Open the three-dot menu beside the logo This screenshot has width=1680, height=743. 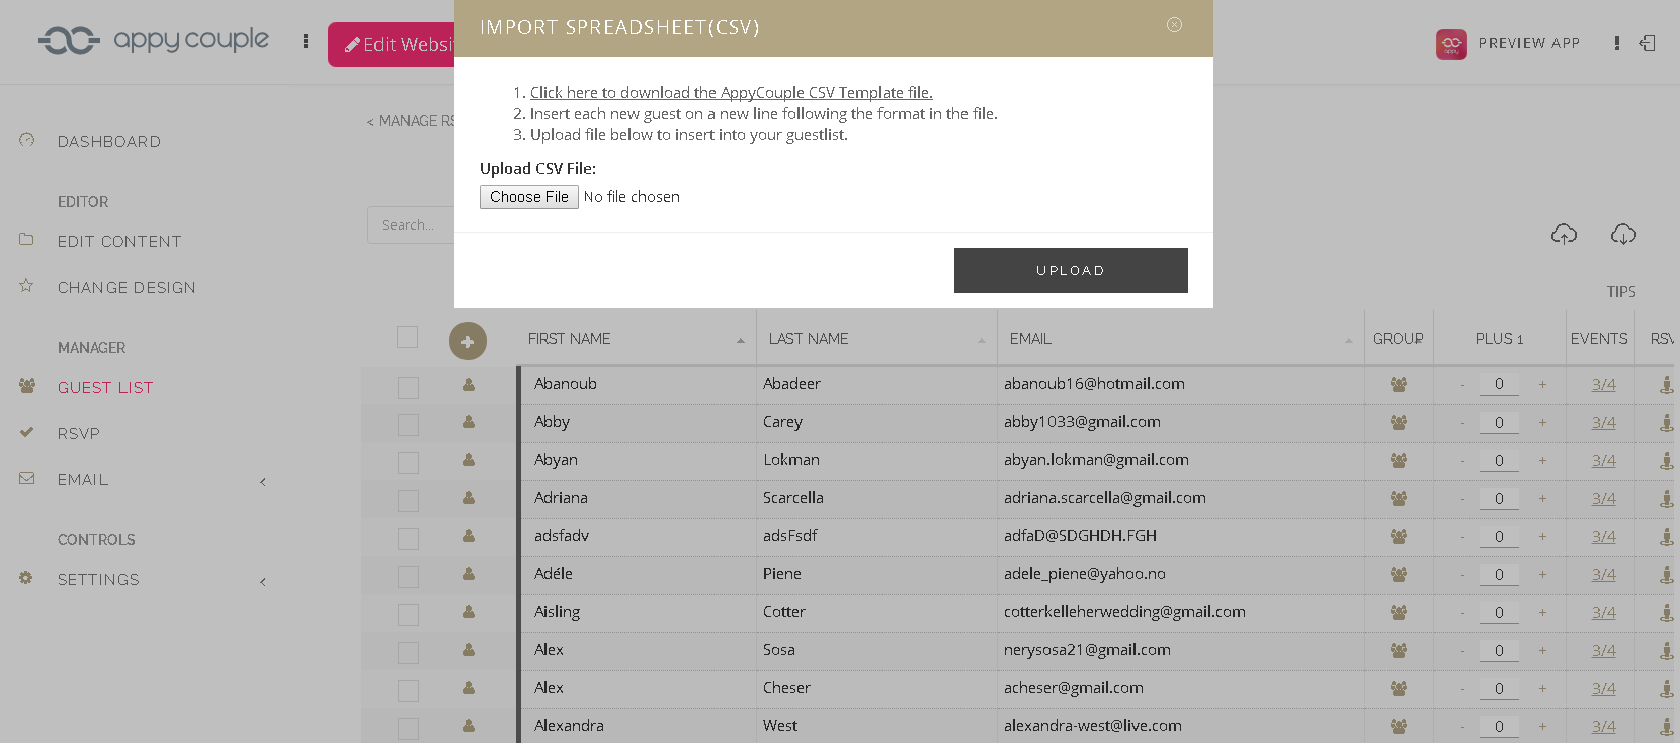point(306,42)
